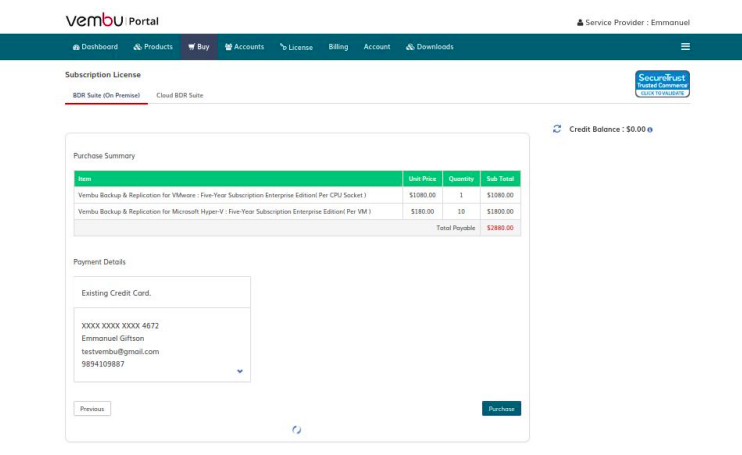Switch to the Cloud BDR Suite tab

pyautogui.click(x=179, y=96)
